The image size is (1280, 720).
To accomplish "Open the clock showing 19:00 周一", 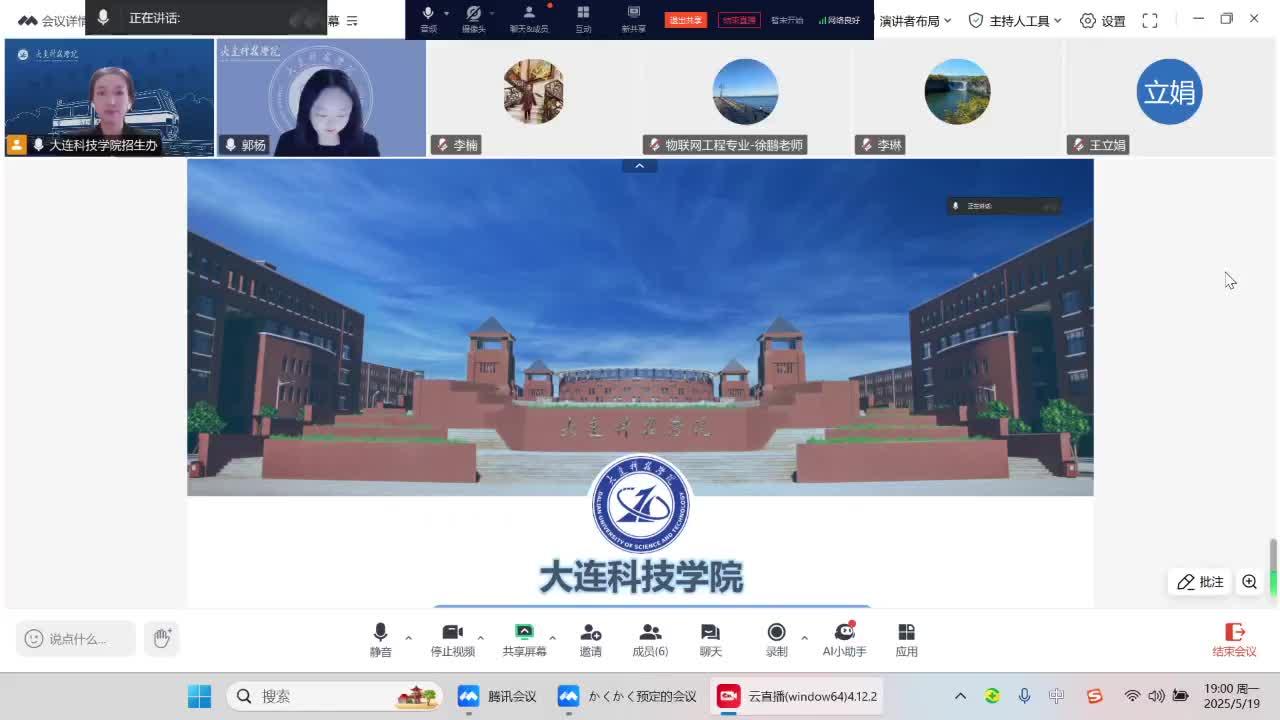I will tap(1232, 696).
